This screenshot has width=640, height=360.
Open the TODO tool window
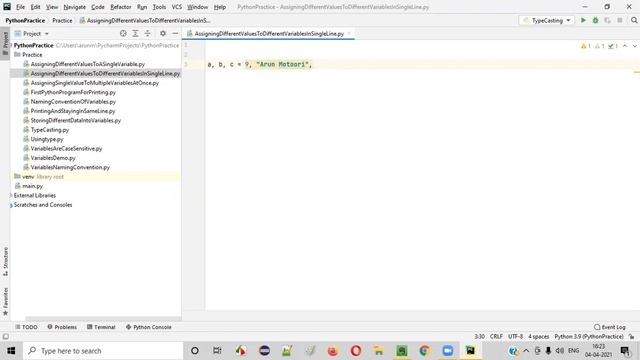click(x=26, y=327)
